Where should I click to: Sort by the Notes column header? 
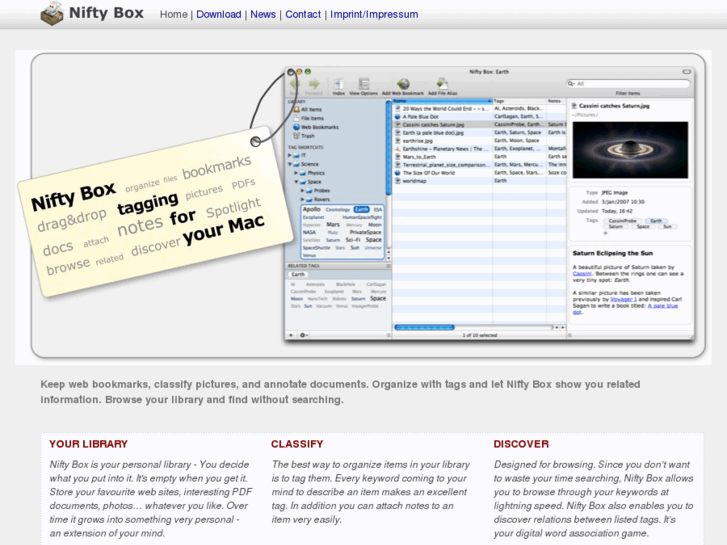click(556, 101)
